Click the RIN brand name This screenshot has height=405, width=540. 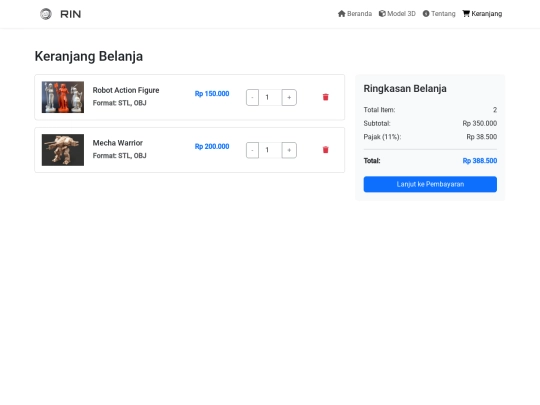pos(71,14)
